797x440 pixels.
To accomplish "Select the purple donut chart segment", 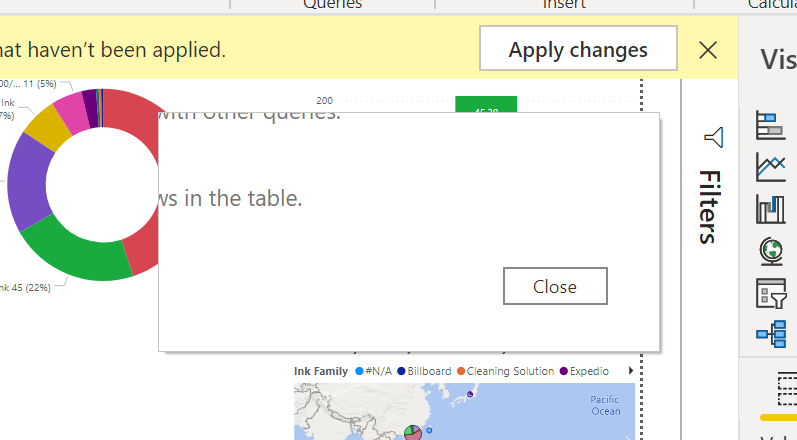I will (x=29, y=182).
